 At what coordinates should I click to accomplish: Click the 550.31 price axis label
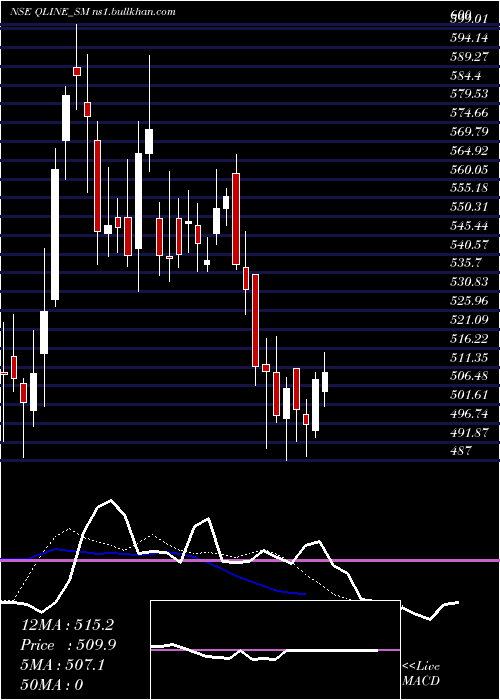pyautogui.click(x=469, y=207)
